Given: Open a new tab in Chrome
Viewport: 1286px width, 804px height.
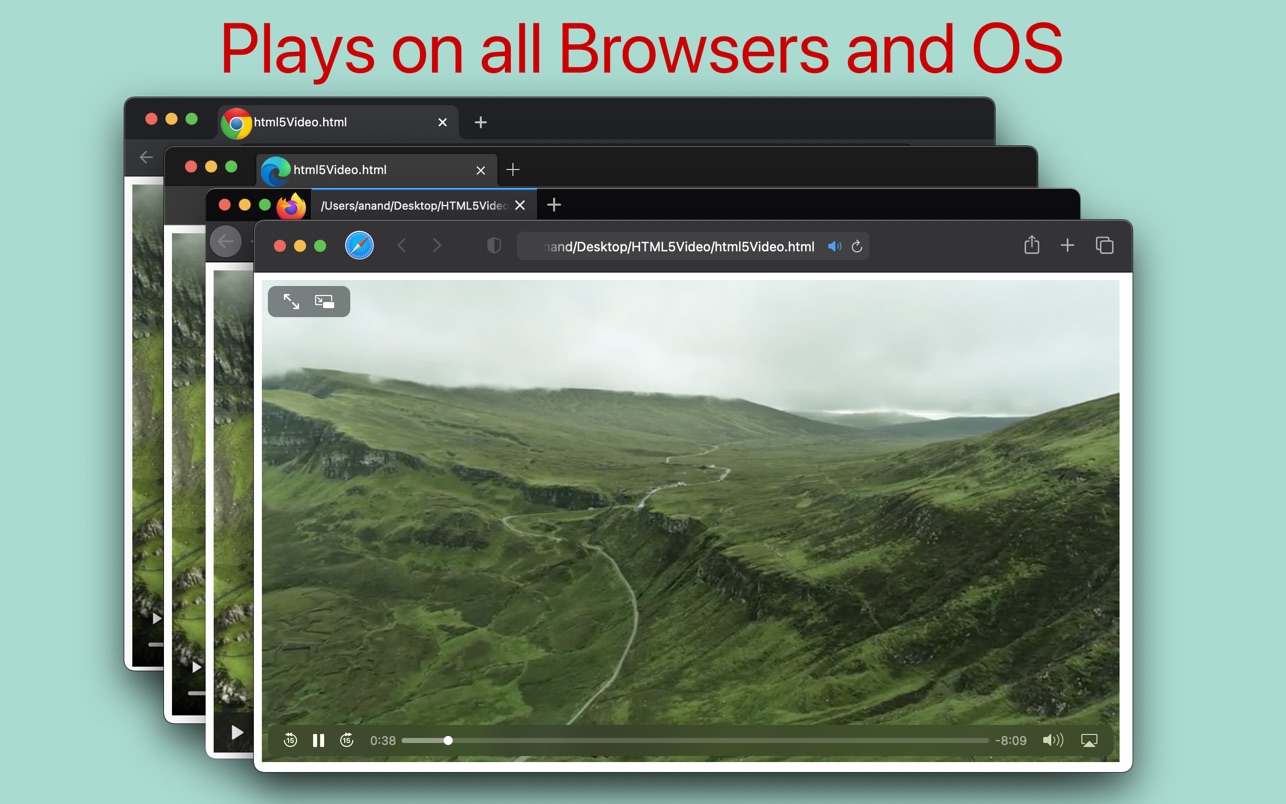Looking at the screenshot, I should [481, 122].
